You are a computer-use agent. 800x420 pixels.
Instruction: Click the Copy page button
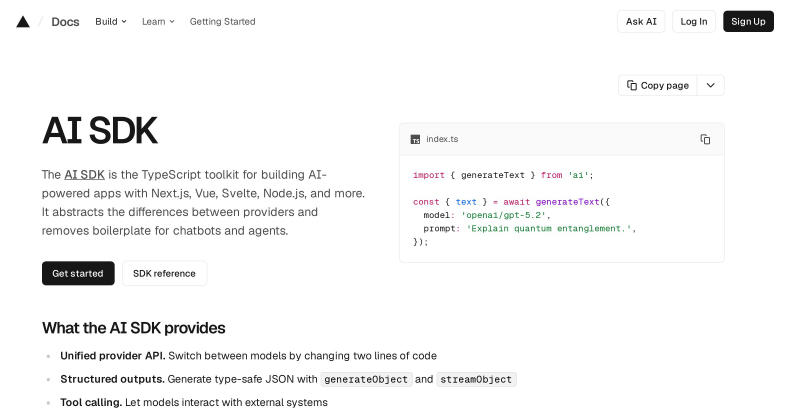click(x=658, y=85)
